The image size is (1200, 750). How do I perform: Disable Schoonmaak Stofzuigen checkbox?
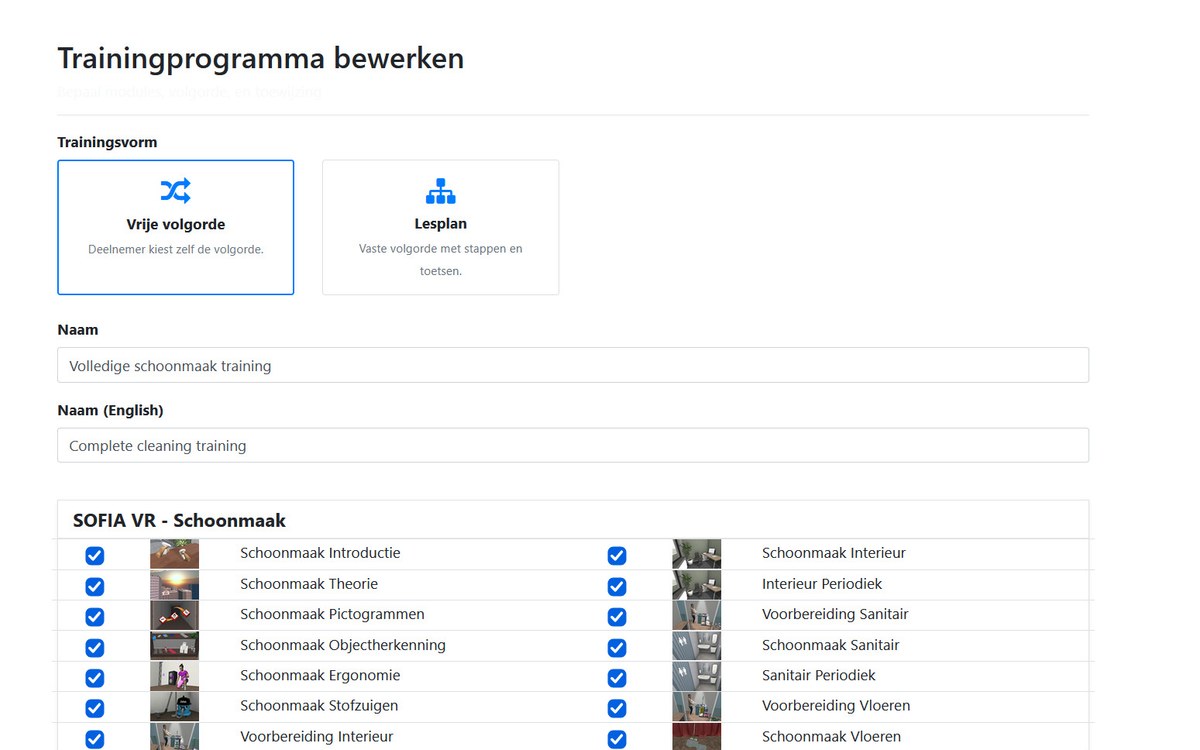pyautogui.click(x=94, y=708)
